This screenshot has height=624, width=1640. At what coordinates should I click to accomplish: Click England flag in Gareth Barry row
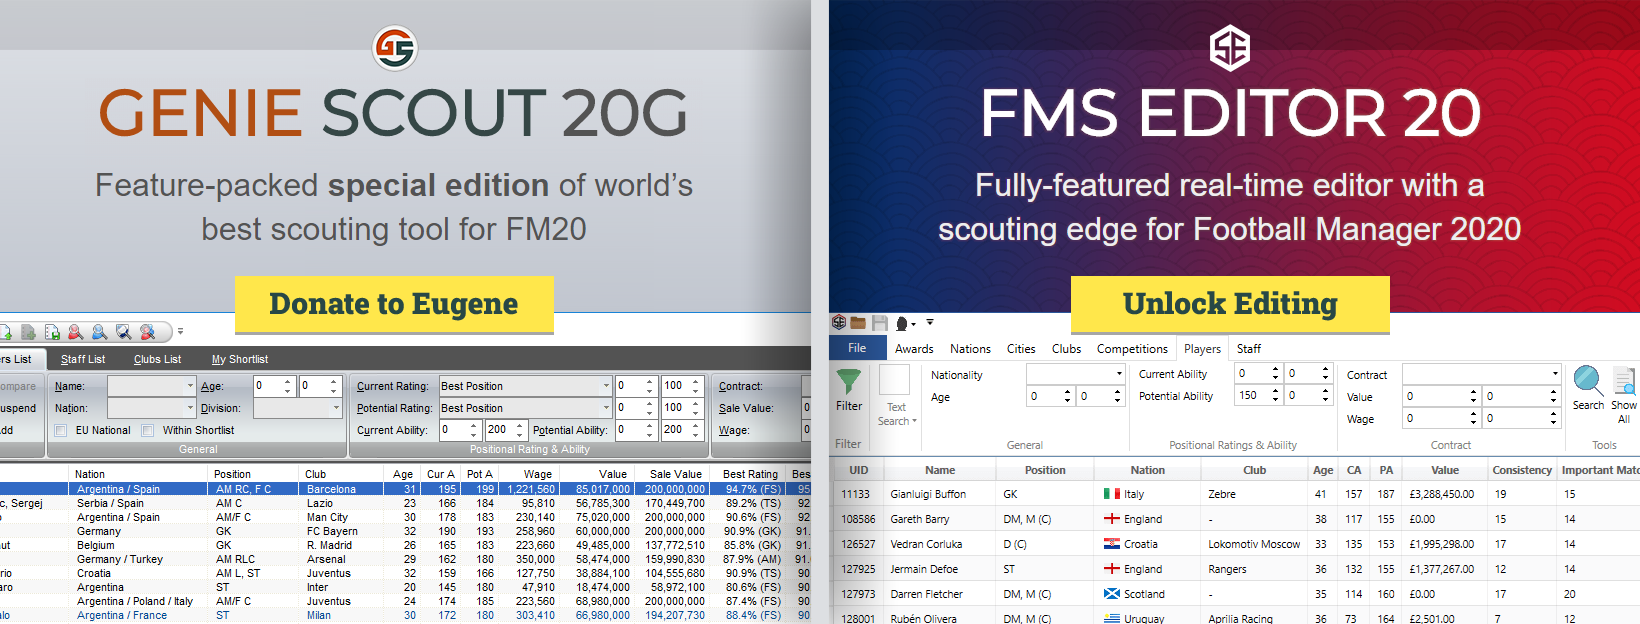[x=1111, y=519]
